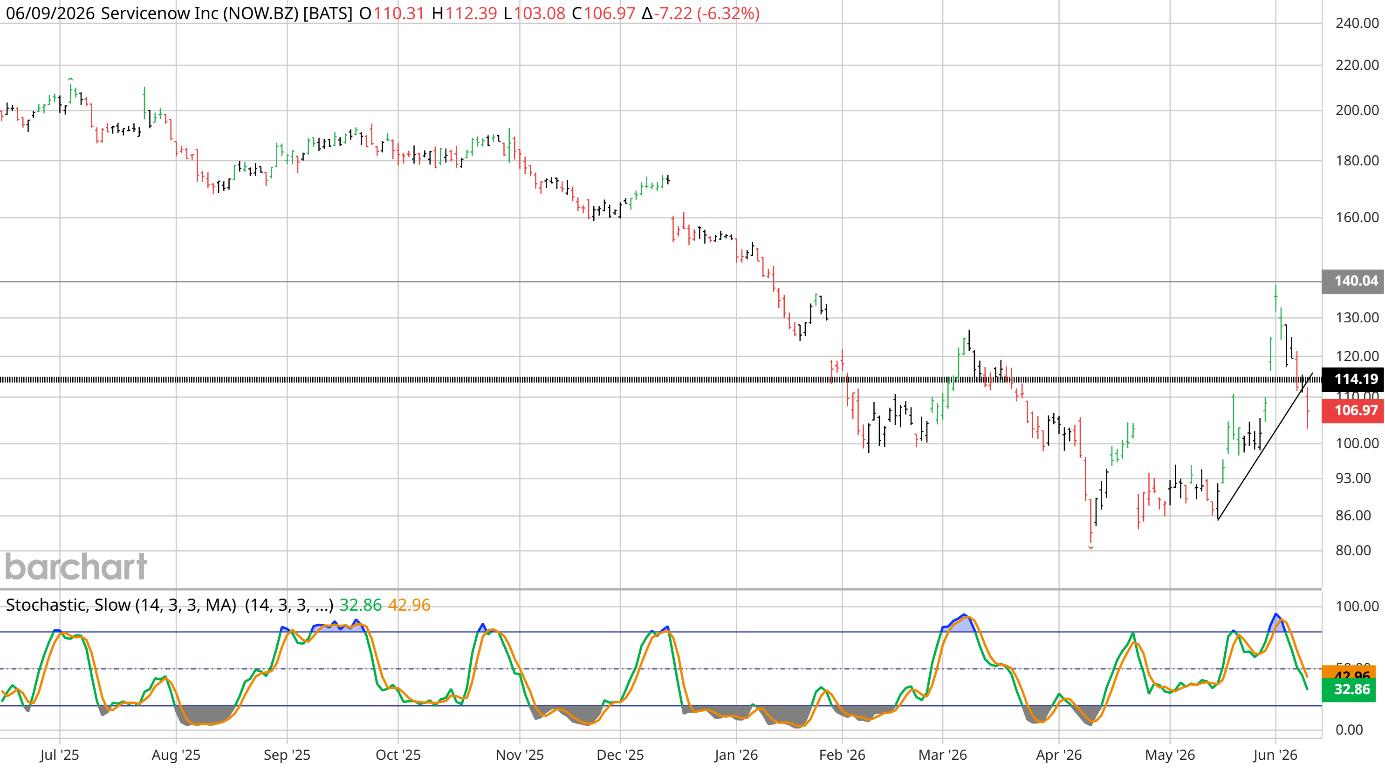Viewport: 1385px width, 770px height.
Task: Select the black rising trendline near June
Action: 1265,446
